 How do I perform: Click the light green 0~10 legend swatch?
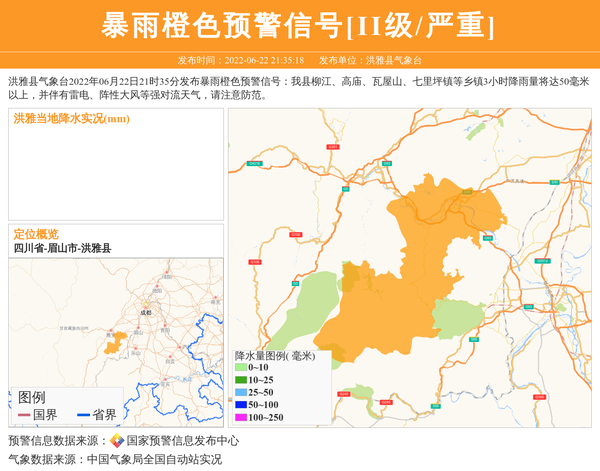click(x=241, y=367)
